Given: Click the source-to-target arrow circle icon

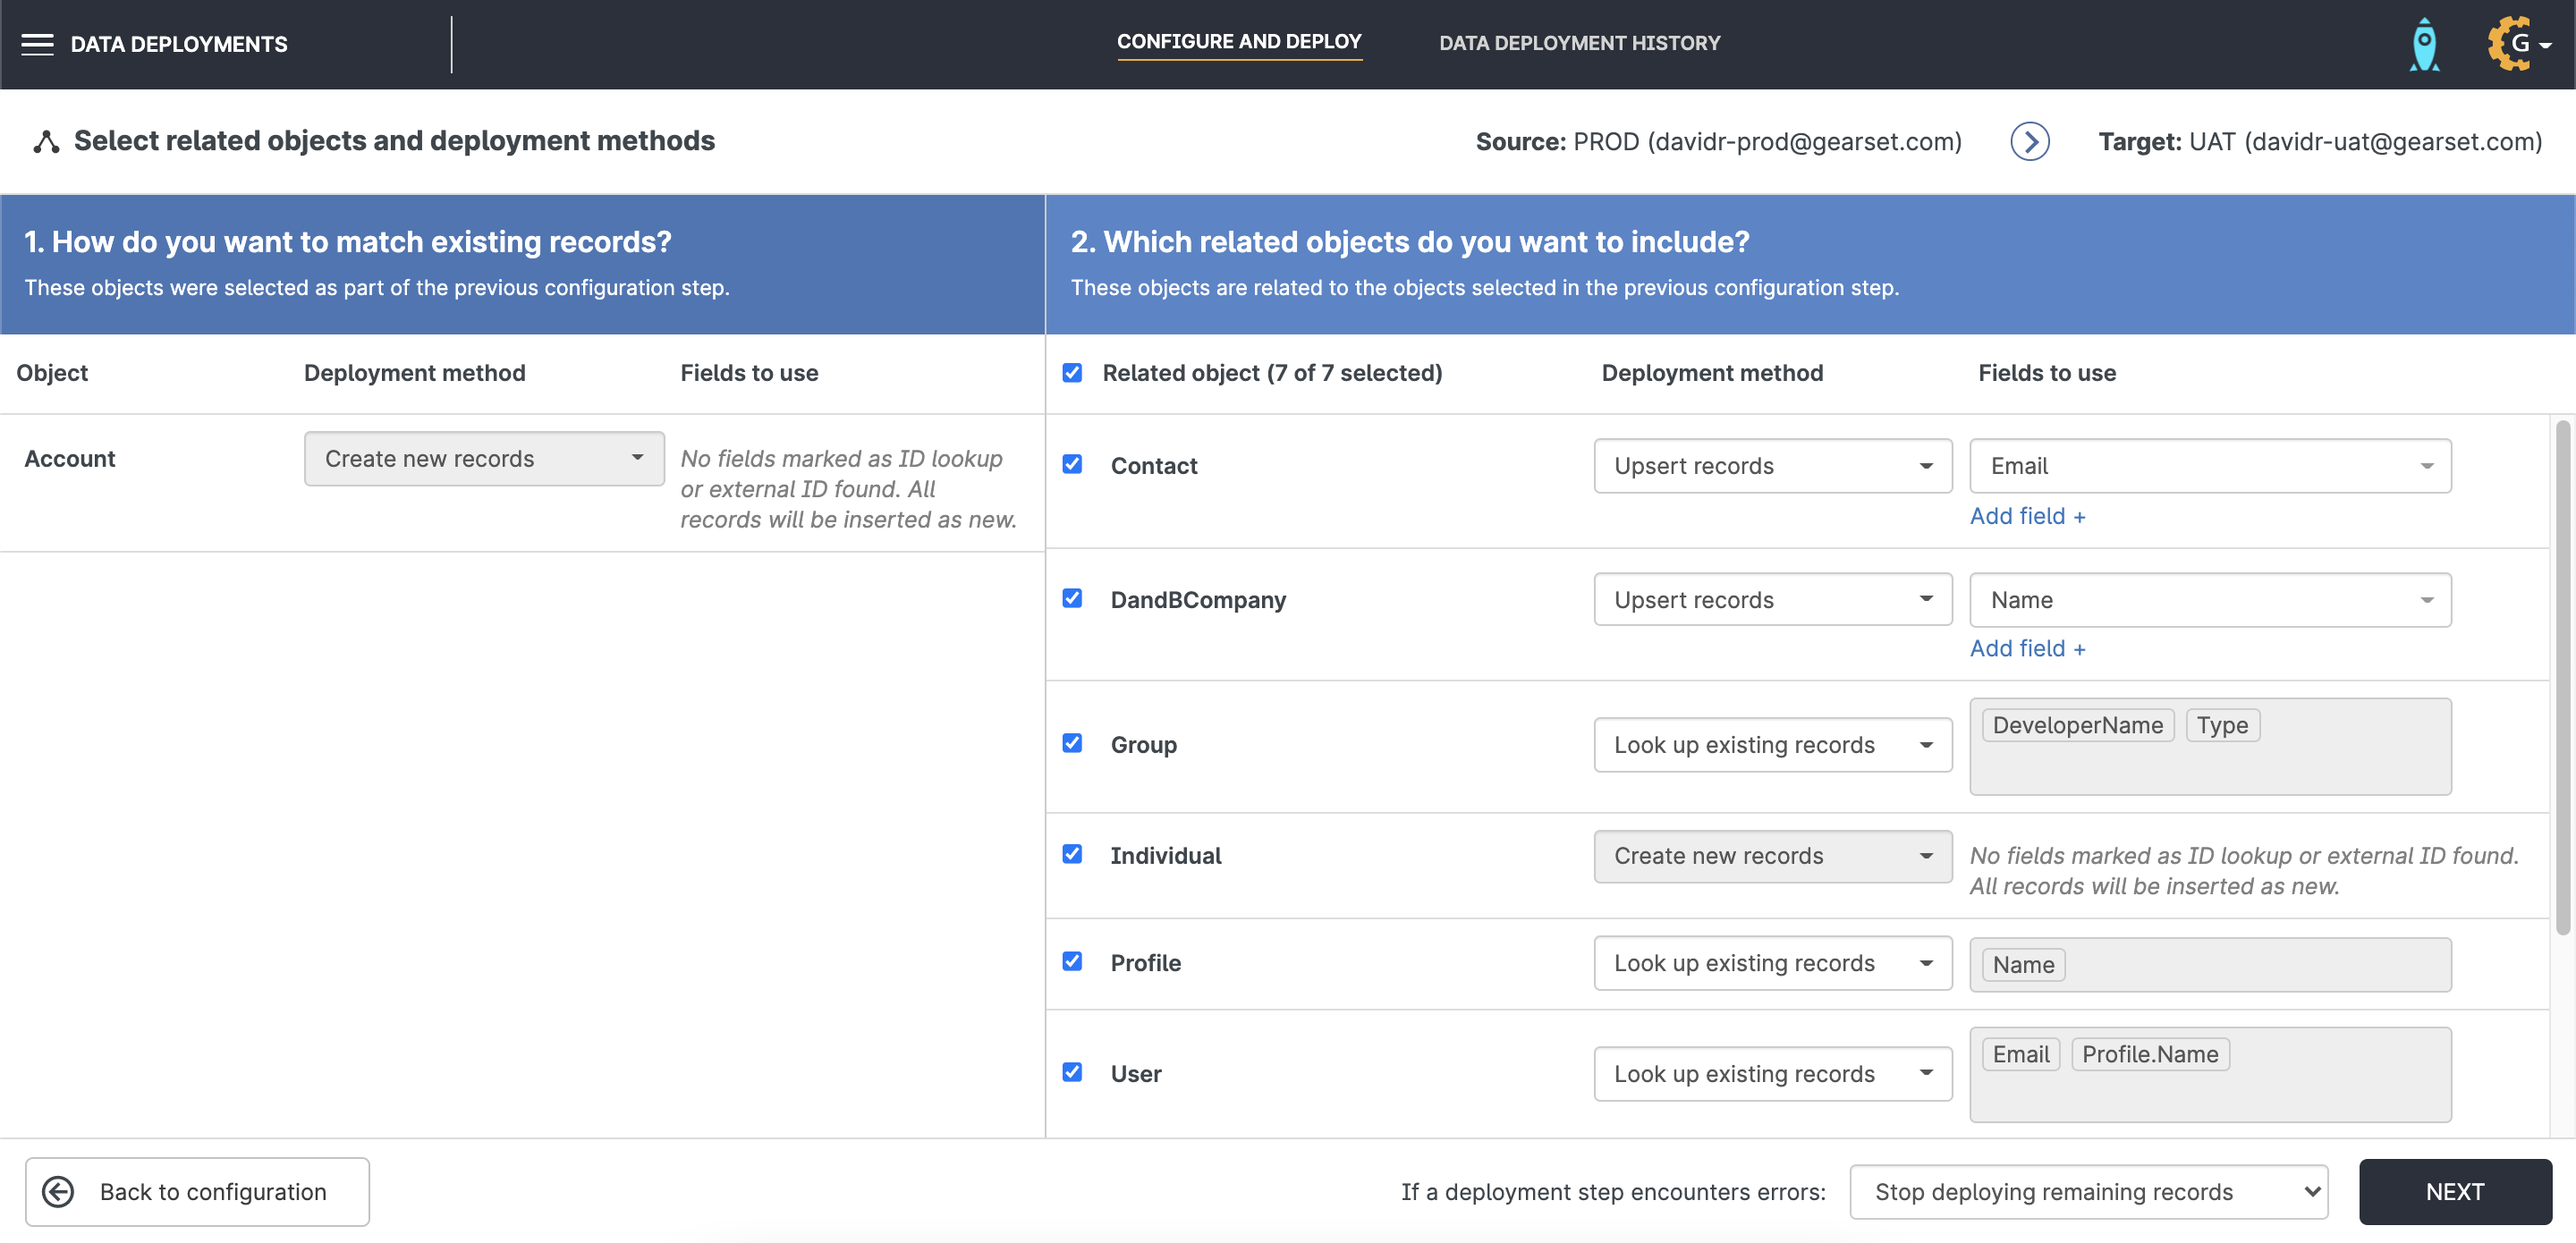Looking at the screenshot, I should (x=2029, y=141).
